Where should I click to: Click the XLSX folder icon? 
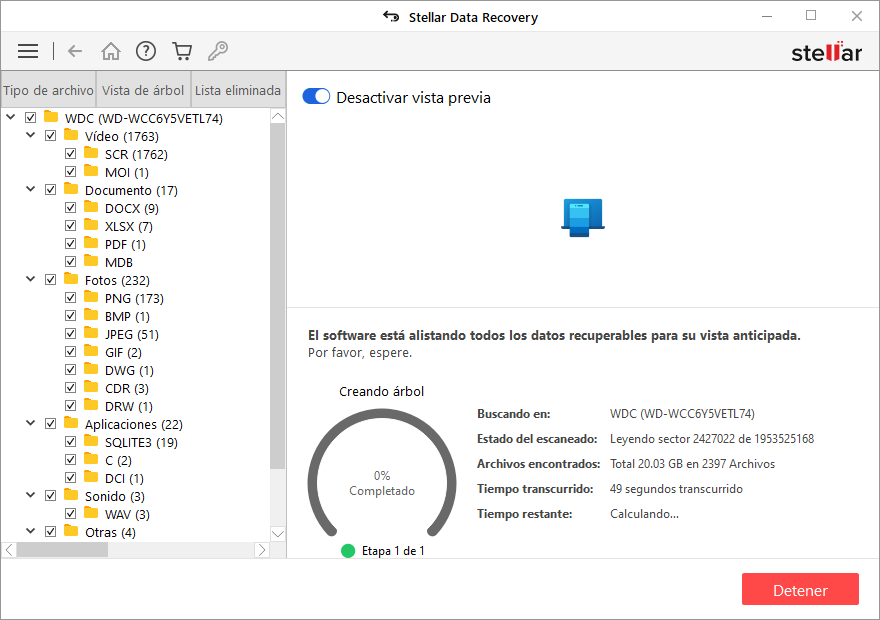(x=91, y=225)
